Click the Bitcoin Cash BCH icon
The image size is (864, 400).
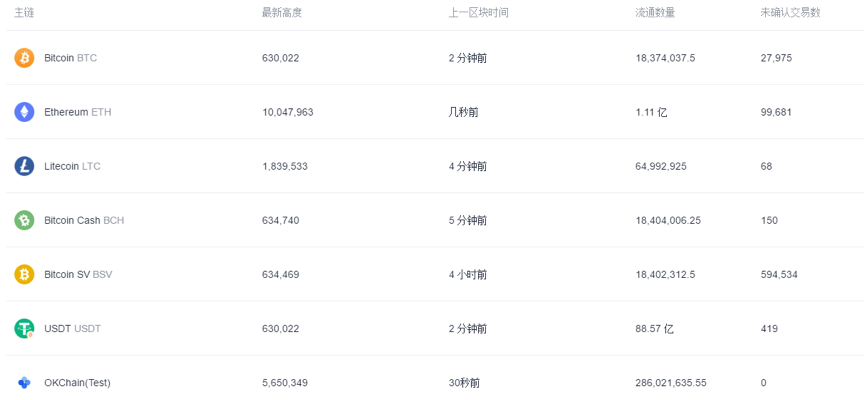point(24,220)
